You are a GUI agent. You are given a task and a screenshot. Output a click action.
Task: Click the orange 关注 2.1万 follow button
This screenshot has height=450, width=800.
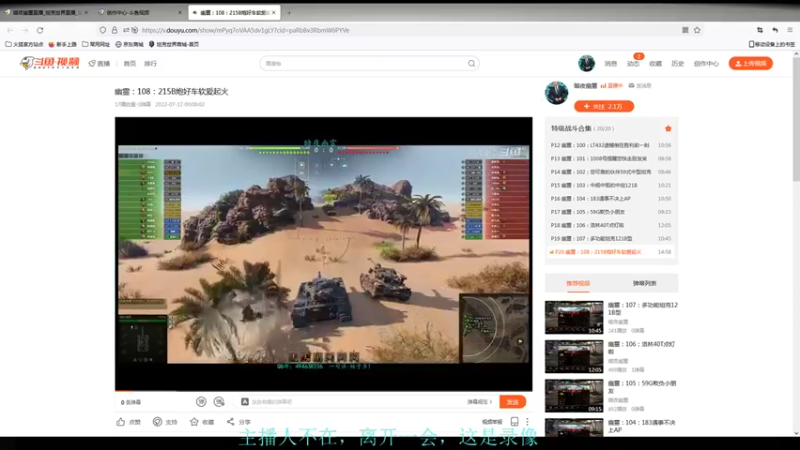point(604,106)
